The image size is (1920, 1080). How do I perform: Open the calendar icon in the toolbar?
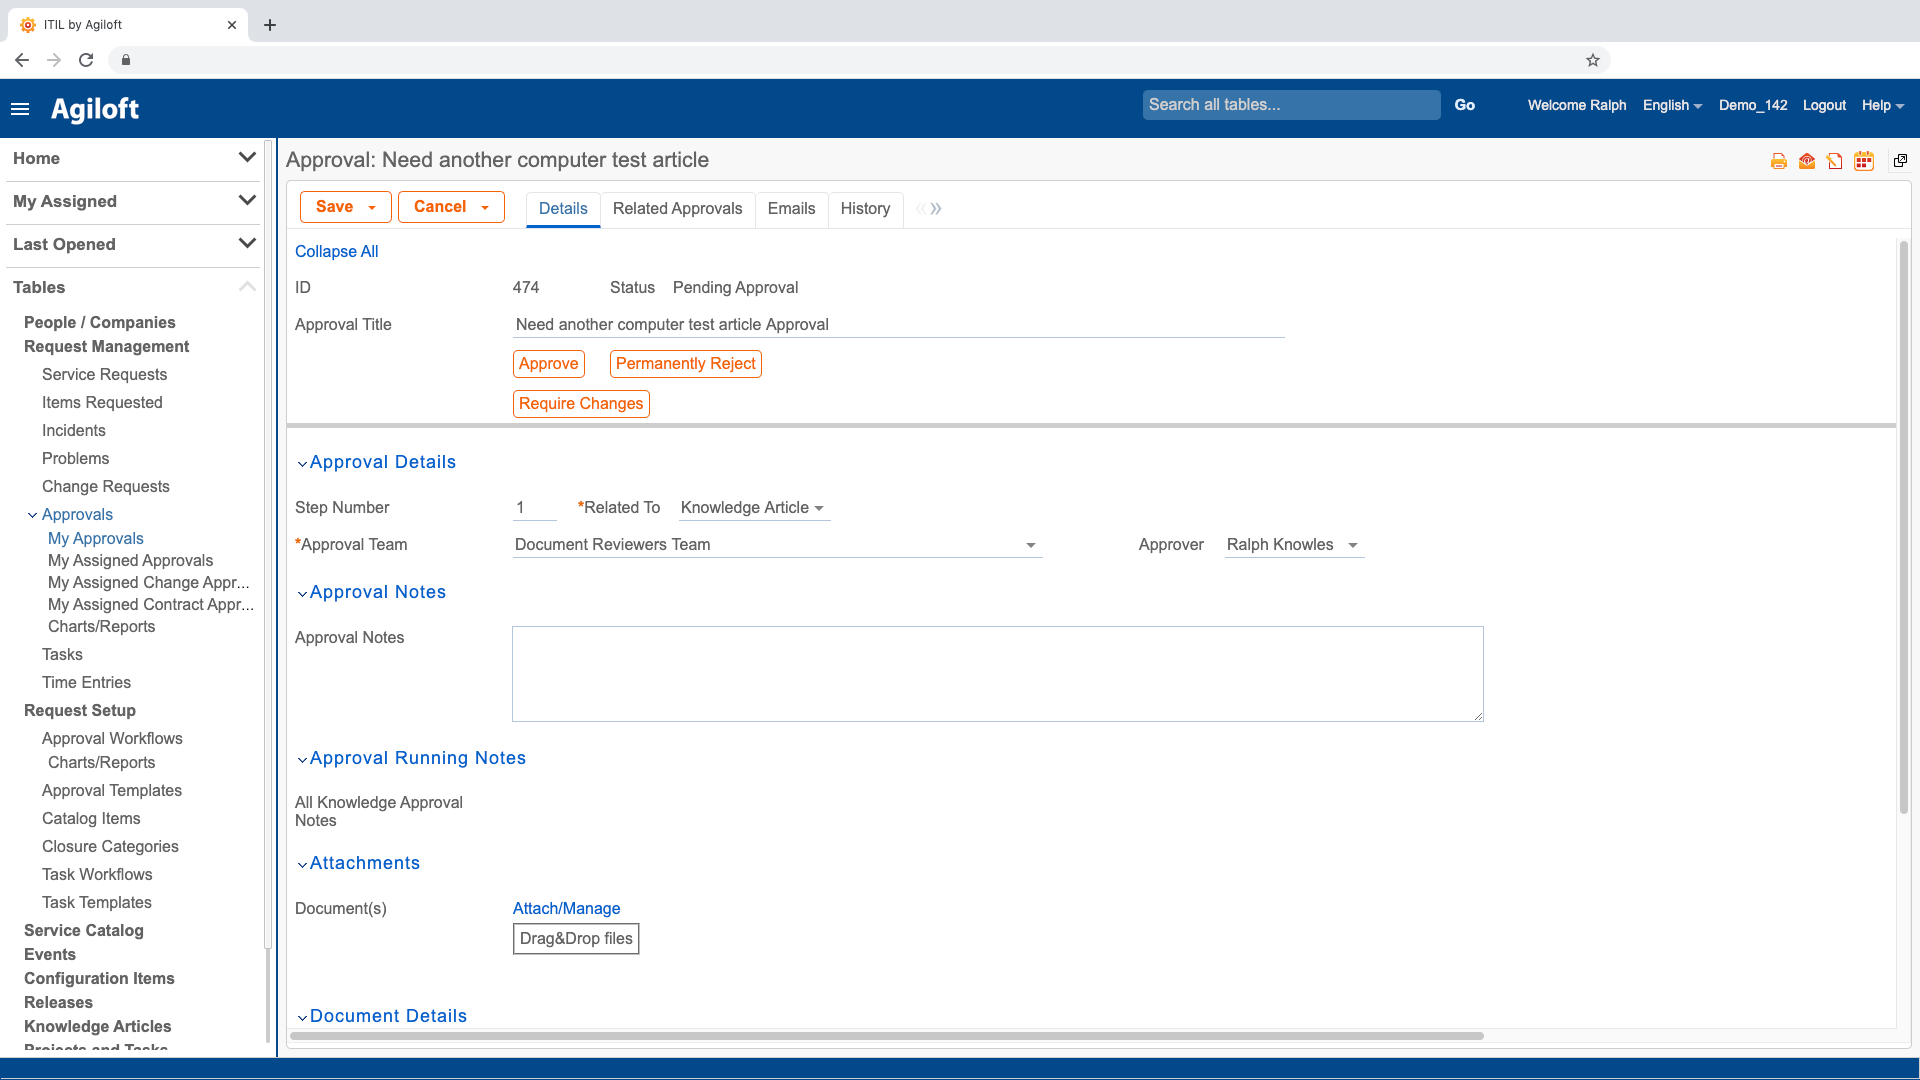pos(1863,161)
